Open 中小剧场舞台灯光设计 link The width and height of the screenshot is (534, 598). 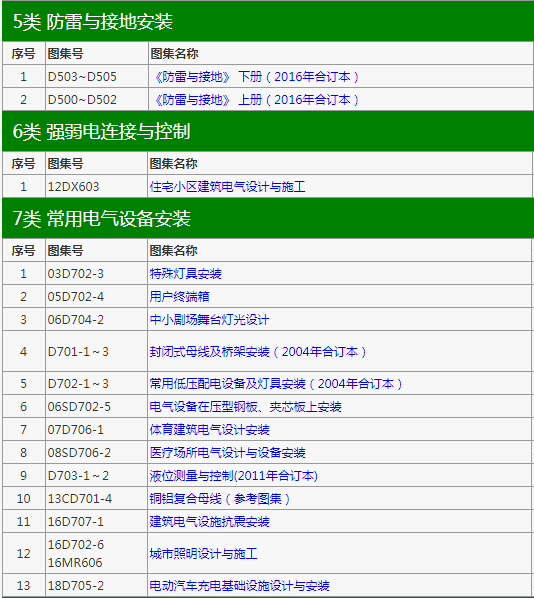click(x=209, y=319)
